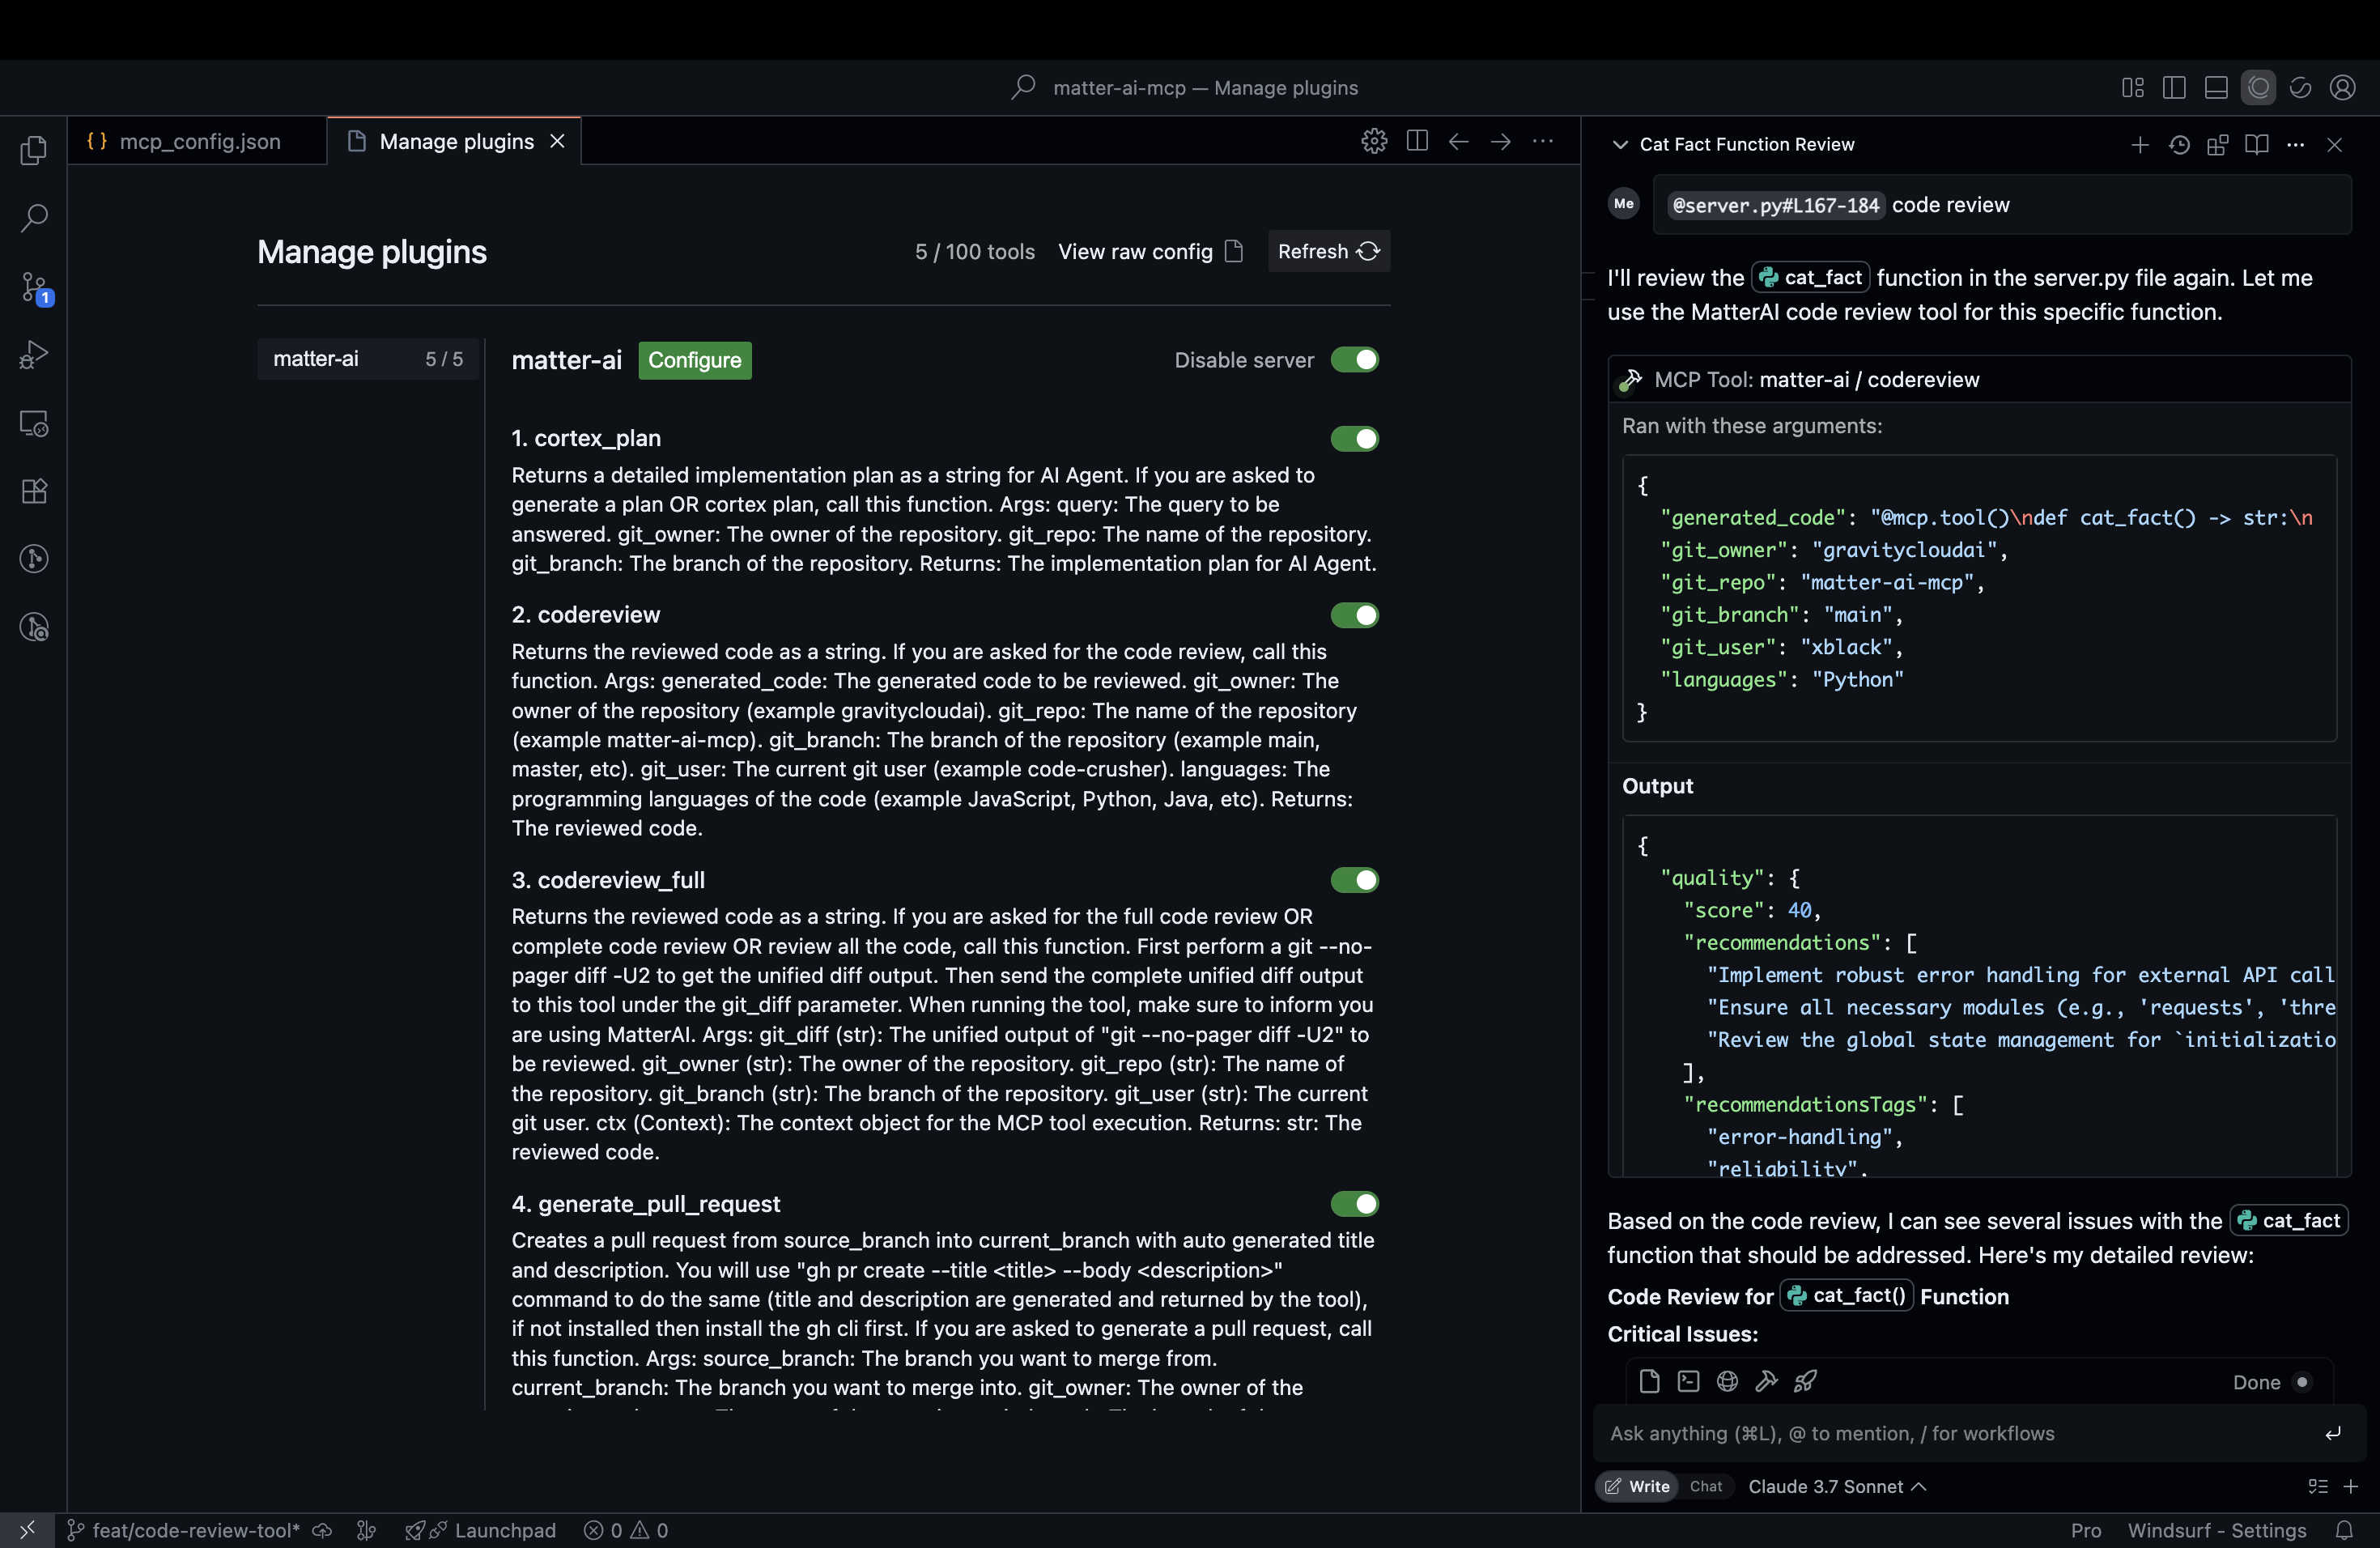Toggle the Disable server switch for matter-ai
Screen dimensions: 2380x1548
(1354, 360)
